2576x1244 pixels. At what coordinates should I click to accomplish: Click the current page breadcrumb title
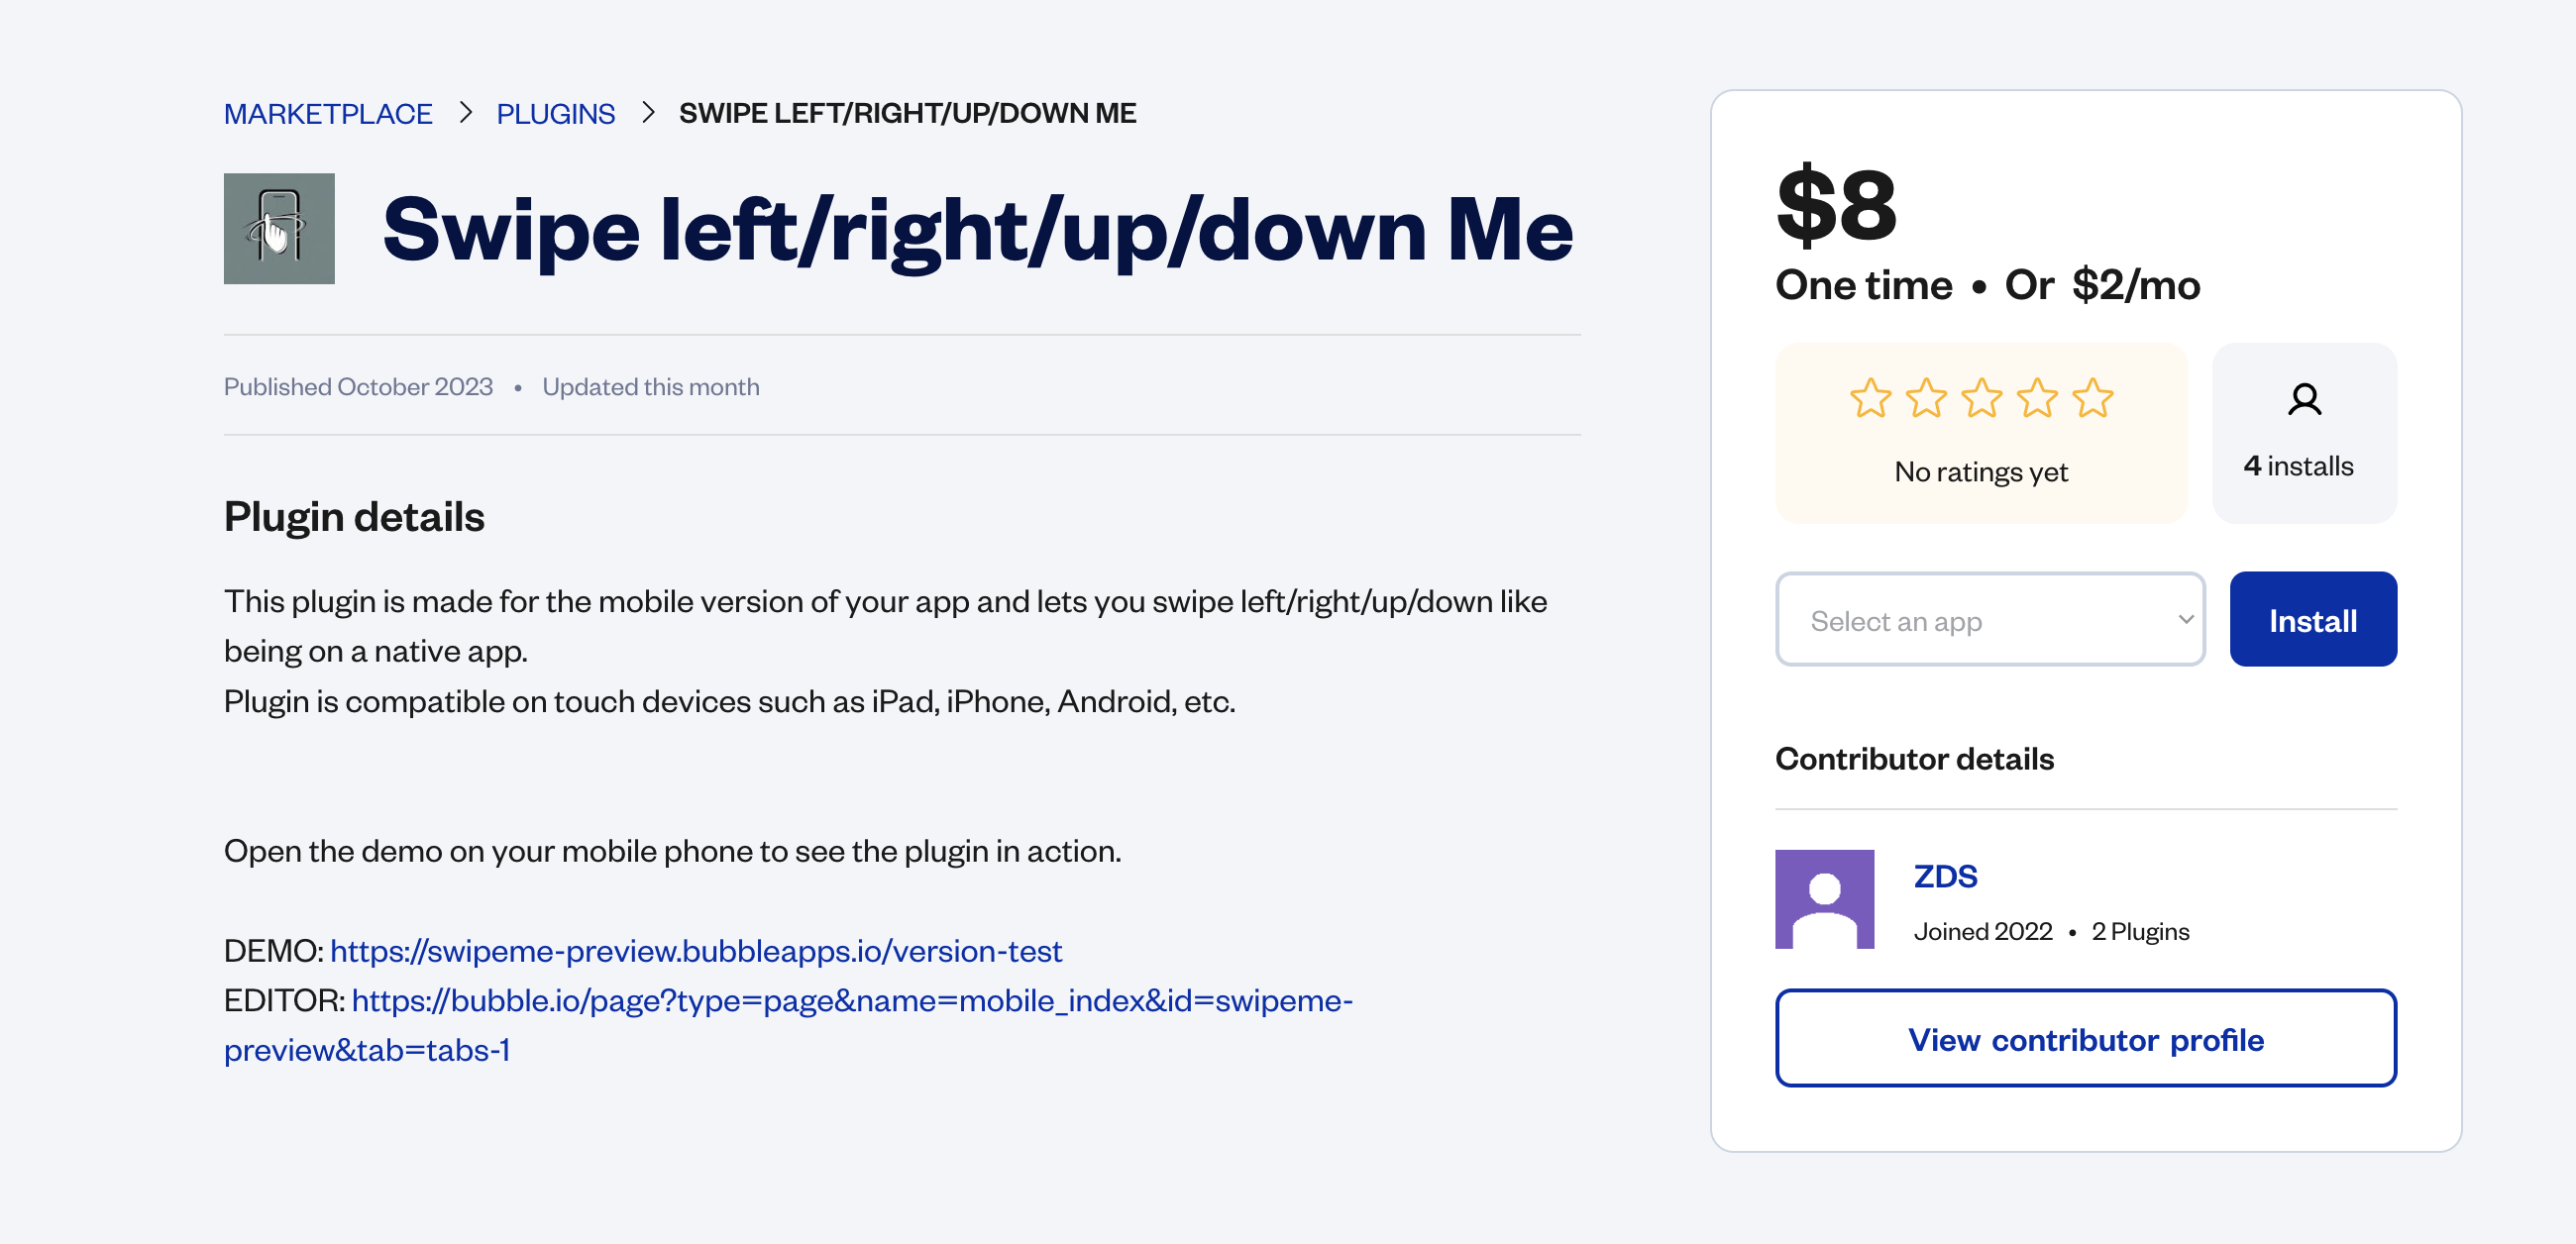[x=907, y=114]
